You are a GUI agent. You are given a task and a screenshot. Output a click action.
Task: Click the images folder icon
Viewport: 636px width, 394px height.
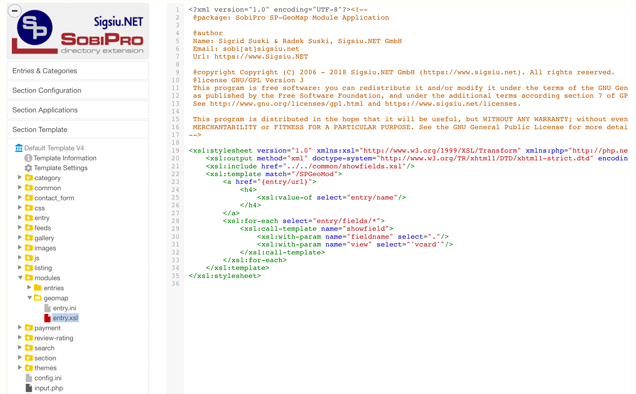29,248
